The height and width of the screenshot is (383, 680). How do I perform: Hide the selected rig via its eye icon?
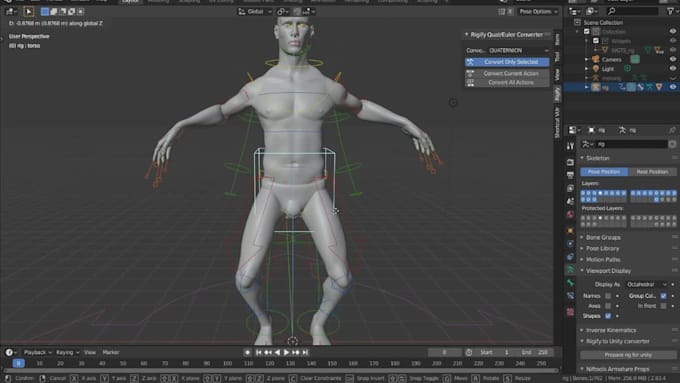click(673, 87)
